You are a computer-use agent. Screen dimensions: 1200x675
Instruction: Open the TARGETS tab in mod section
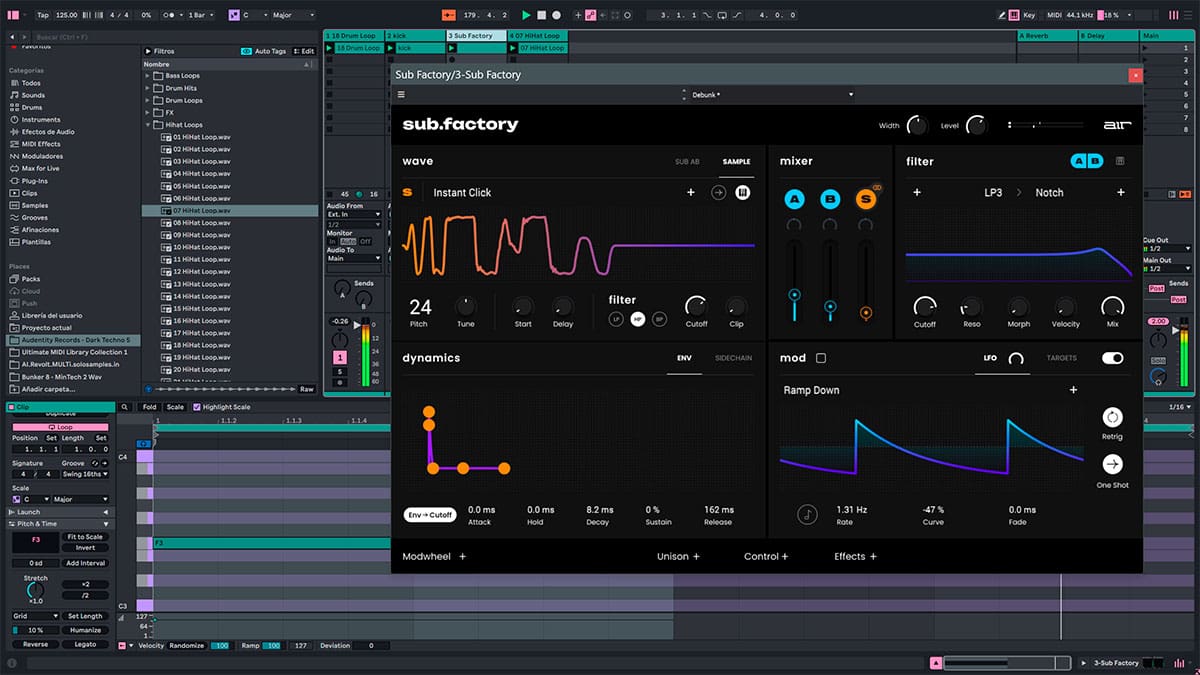coord(1062,358)
